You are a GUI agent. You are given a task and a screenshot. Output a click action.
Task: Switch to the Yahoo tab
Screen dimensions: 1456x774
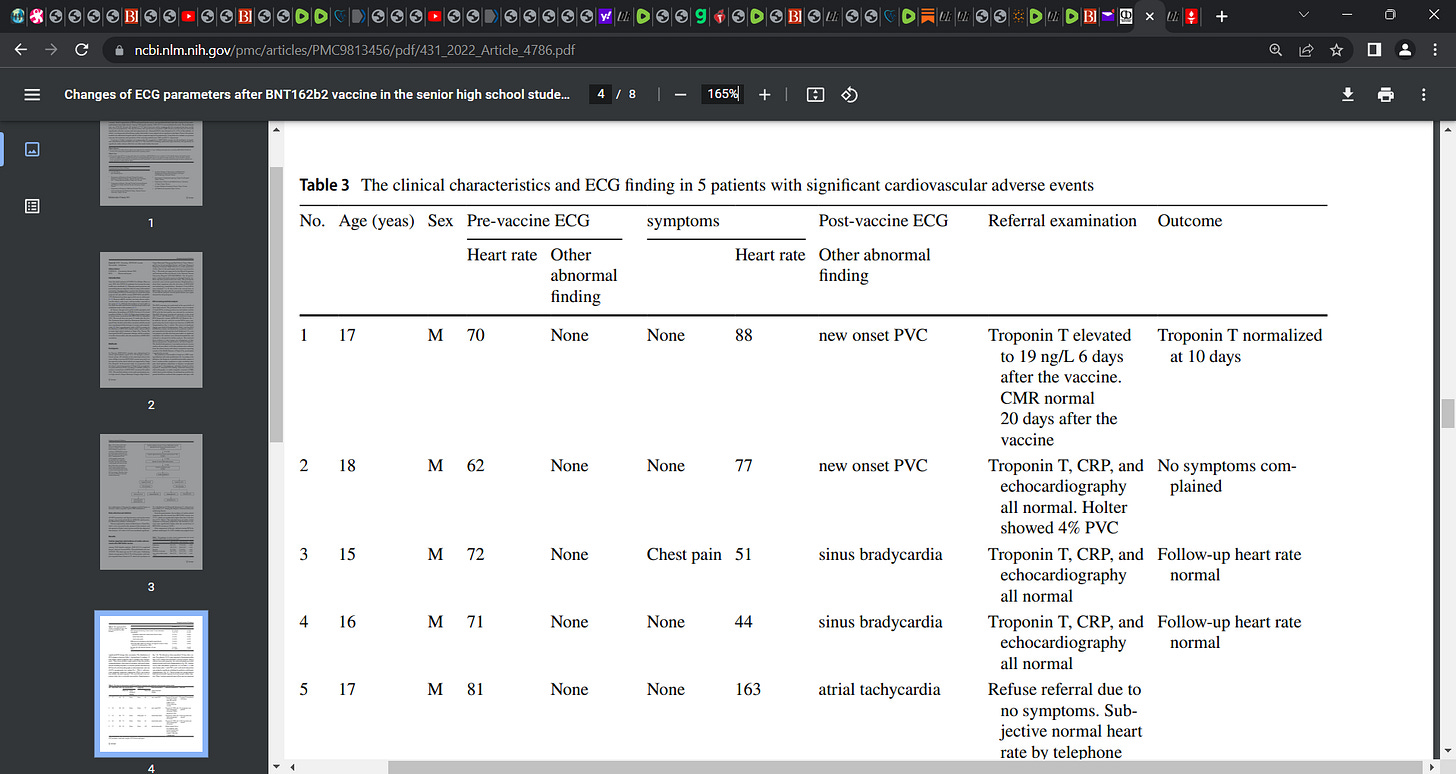point(606,16)
